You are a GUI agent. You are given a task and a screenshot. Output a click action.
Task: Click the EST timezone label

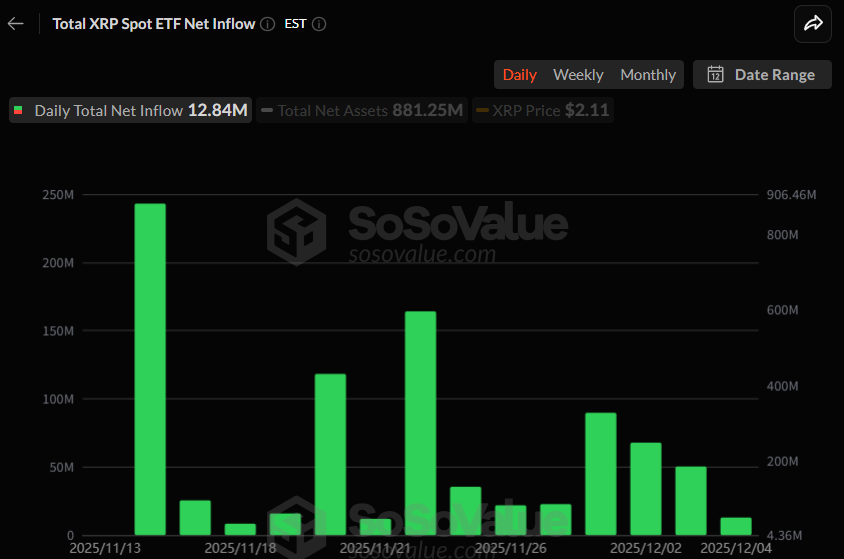(x=295, y=24)
